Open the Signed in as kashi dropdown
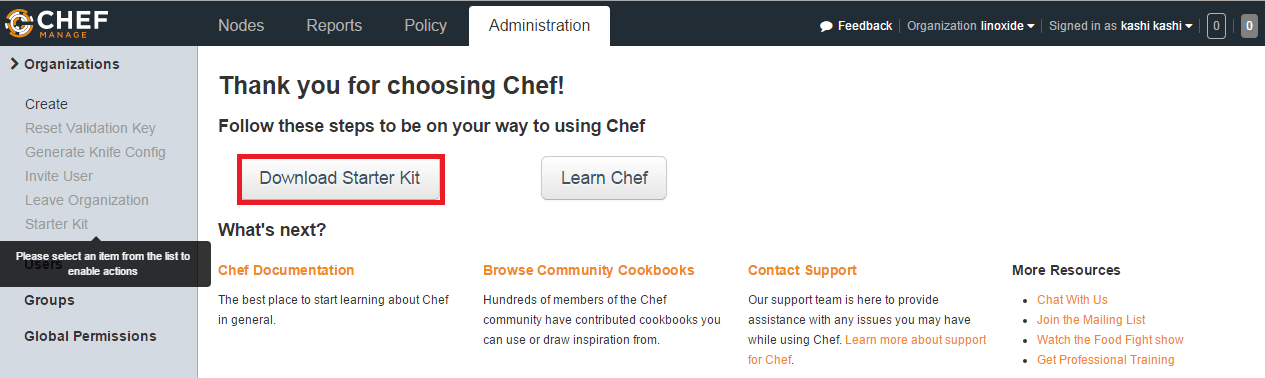The image size is (1265, 378). coord(1121,26)
